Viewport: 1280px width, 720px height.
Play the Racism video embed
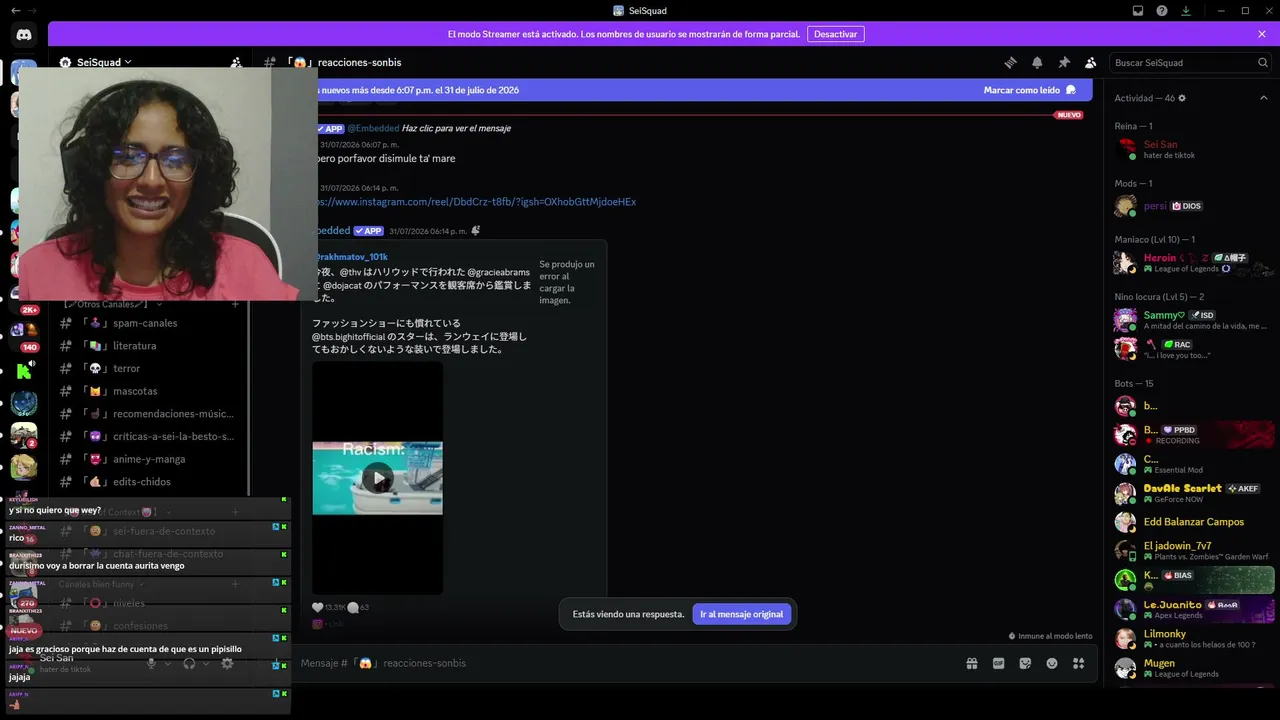tap(377, 478)
